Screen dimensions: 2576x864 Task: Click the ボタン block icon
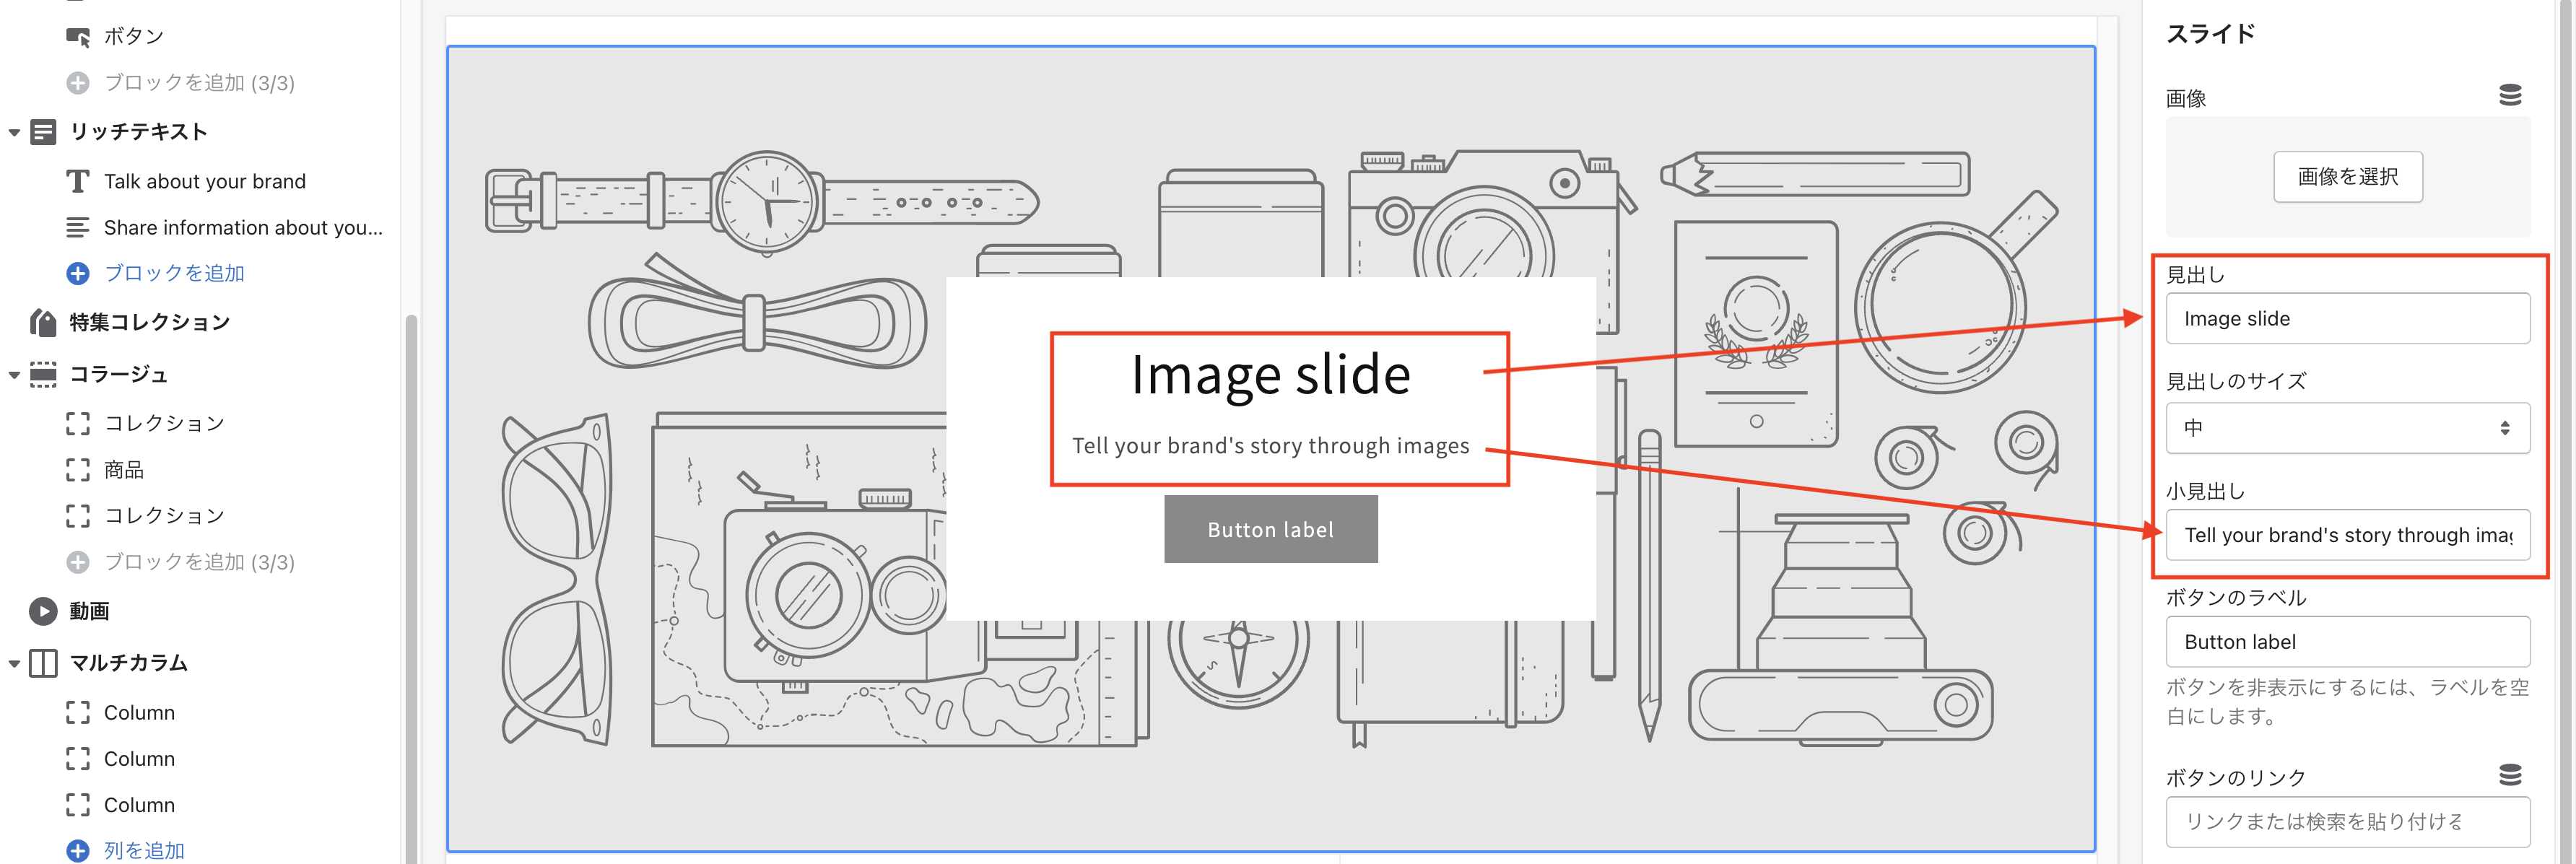pos(78,36)
